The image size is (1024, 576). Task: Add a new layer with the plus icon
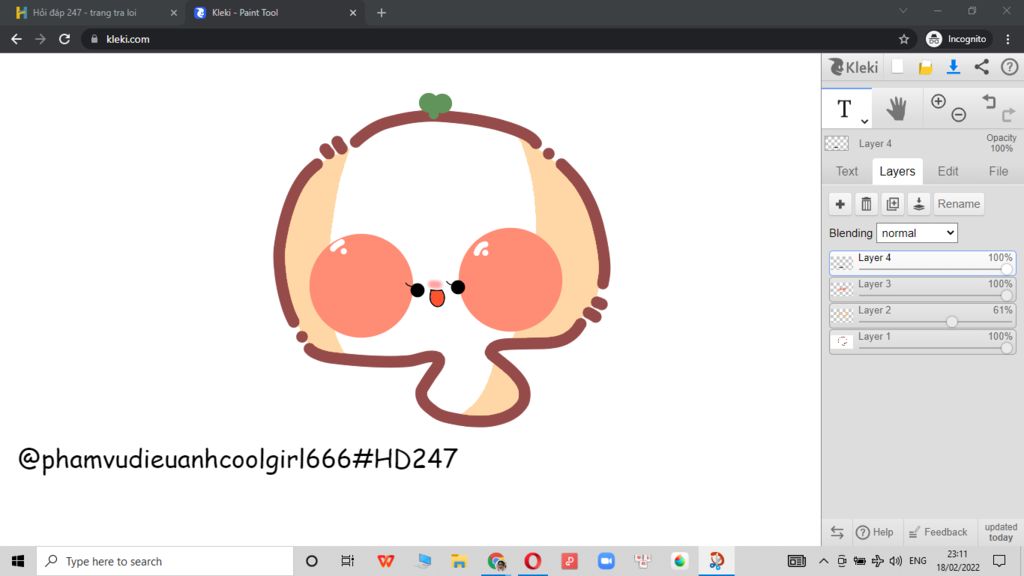pyautogui.click(x=840, y=204)
